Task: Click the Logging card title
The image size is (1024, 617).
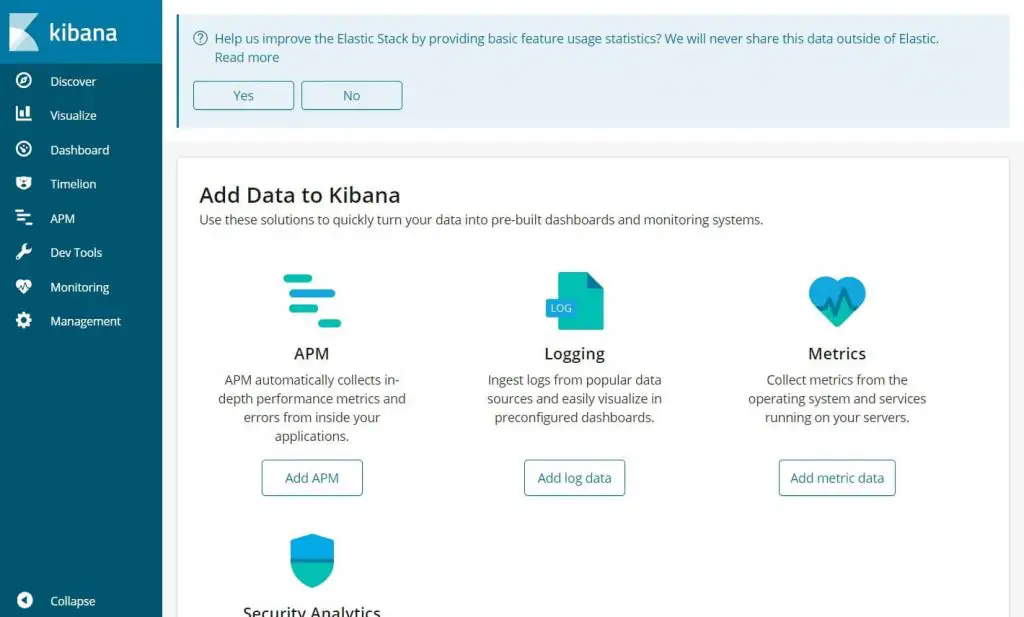Action: tap(575, 355)
